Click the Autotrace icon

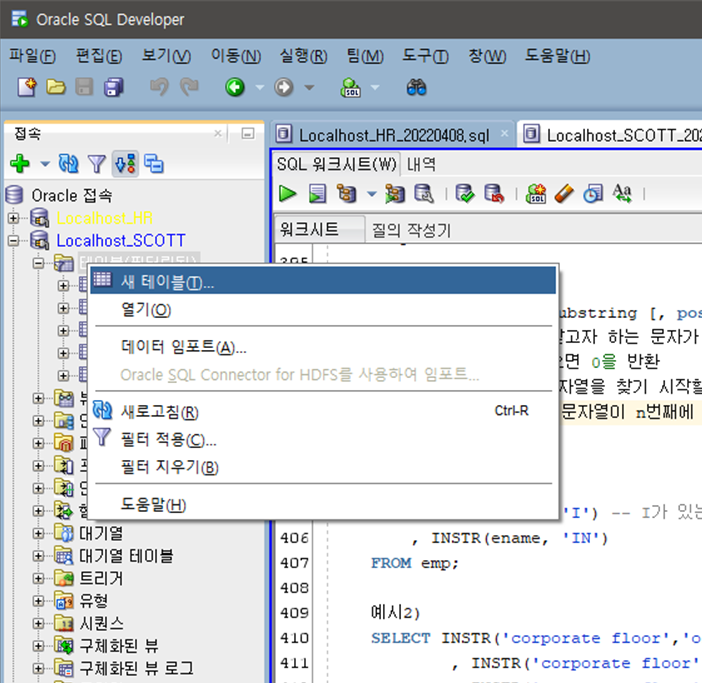click(394, 194)
